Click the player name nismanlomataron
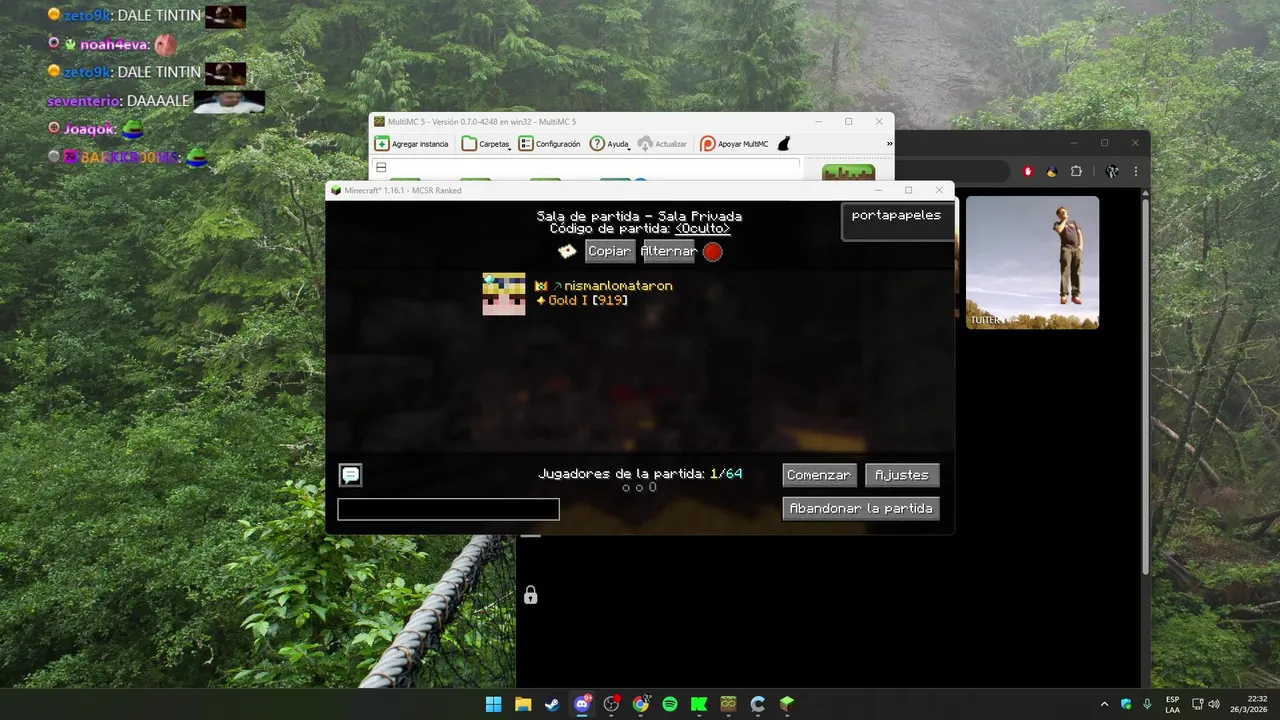 tap(618, 286)
